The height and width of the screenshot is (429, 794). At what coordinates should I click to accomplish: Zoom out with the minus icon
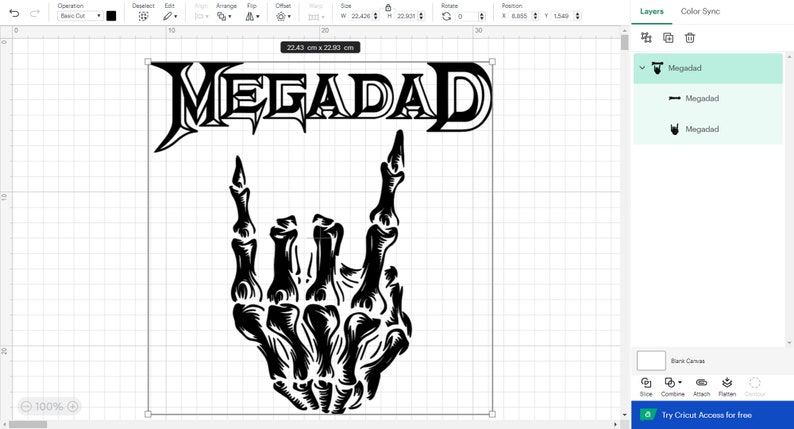click(x=26, y=406)
